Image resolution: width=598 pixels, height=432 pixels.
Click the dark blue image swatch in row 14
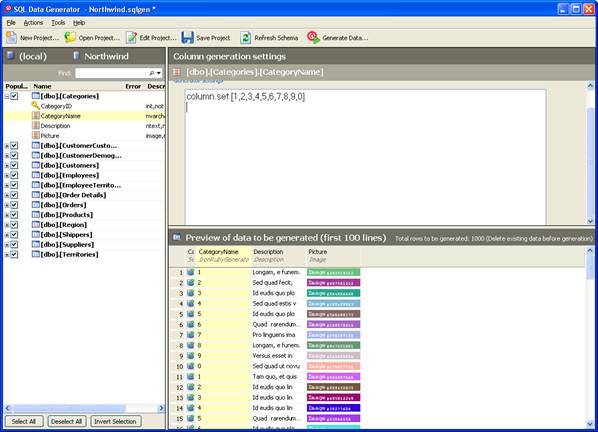(x=333, y=408)
